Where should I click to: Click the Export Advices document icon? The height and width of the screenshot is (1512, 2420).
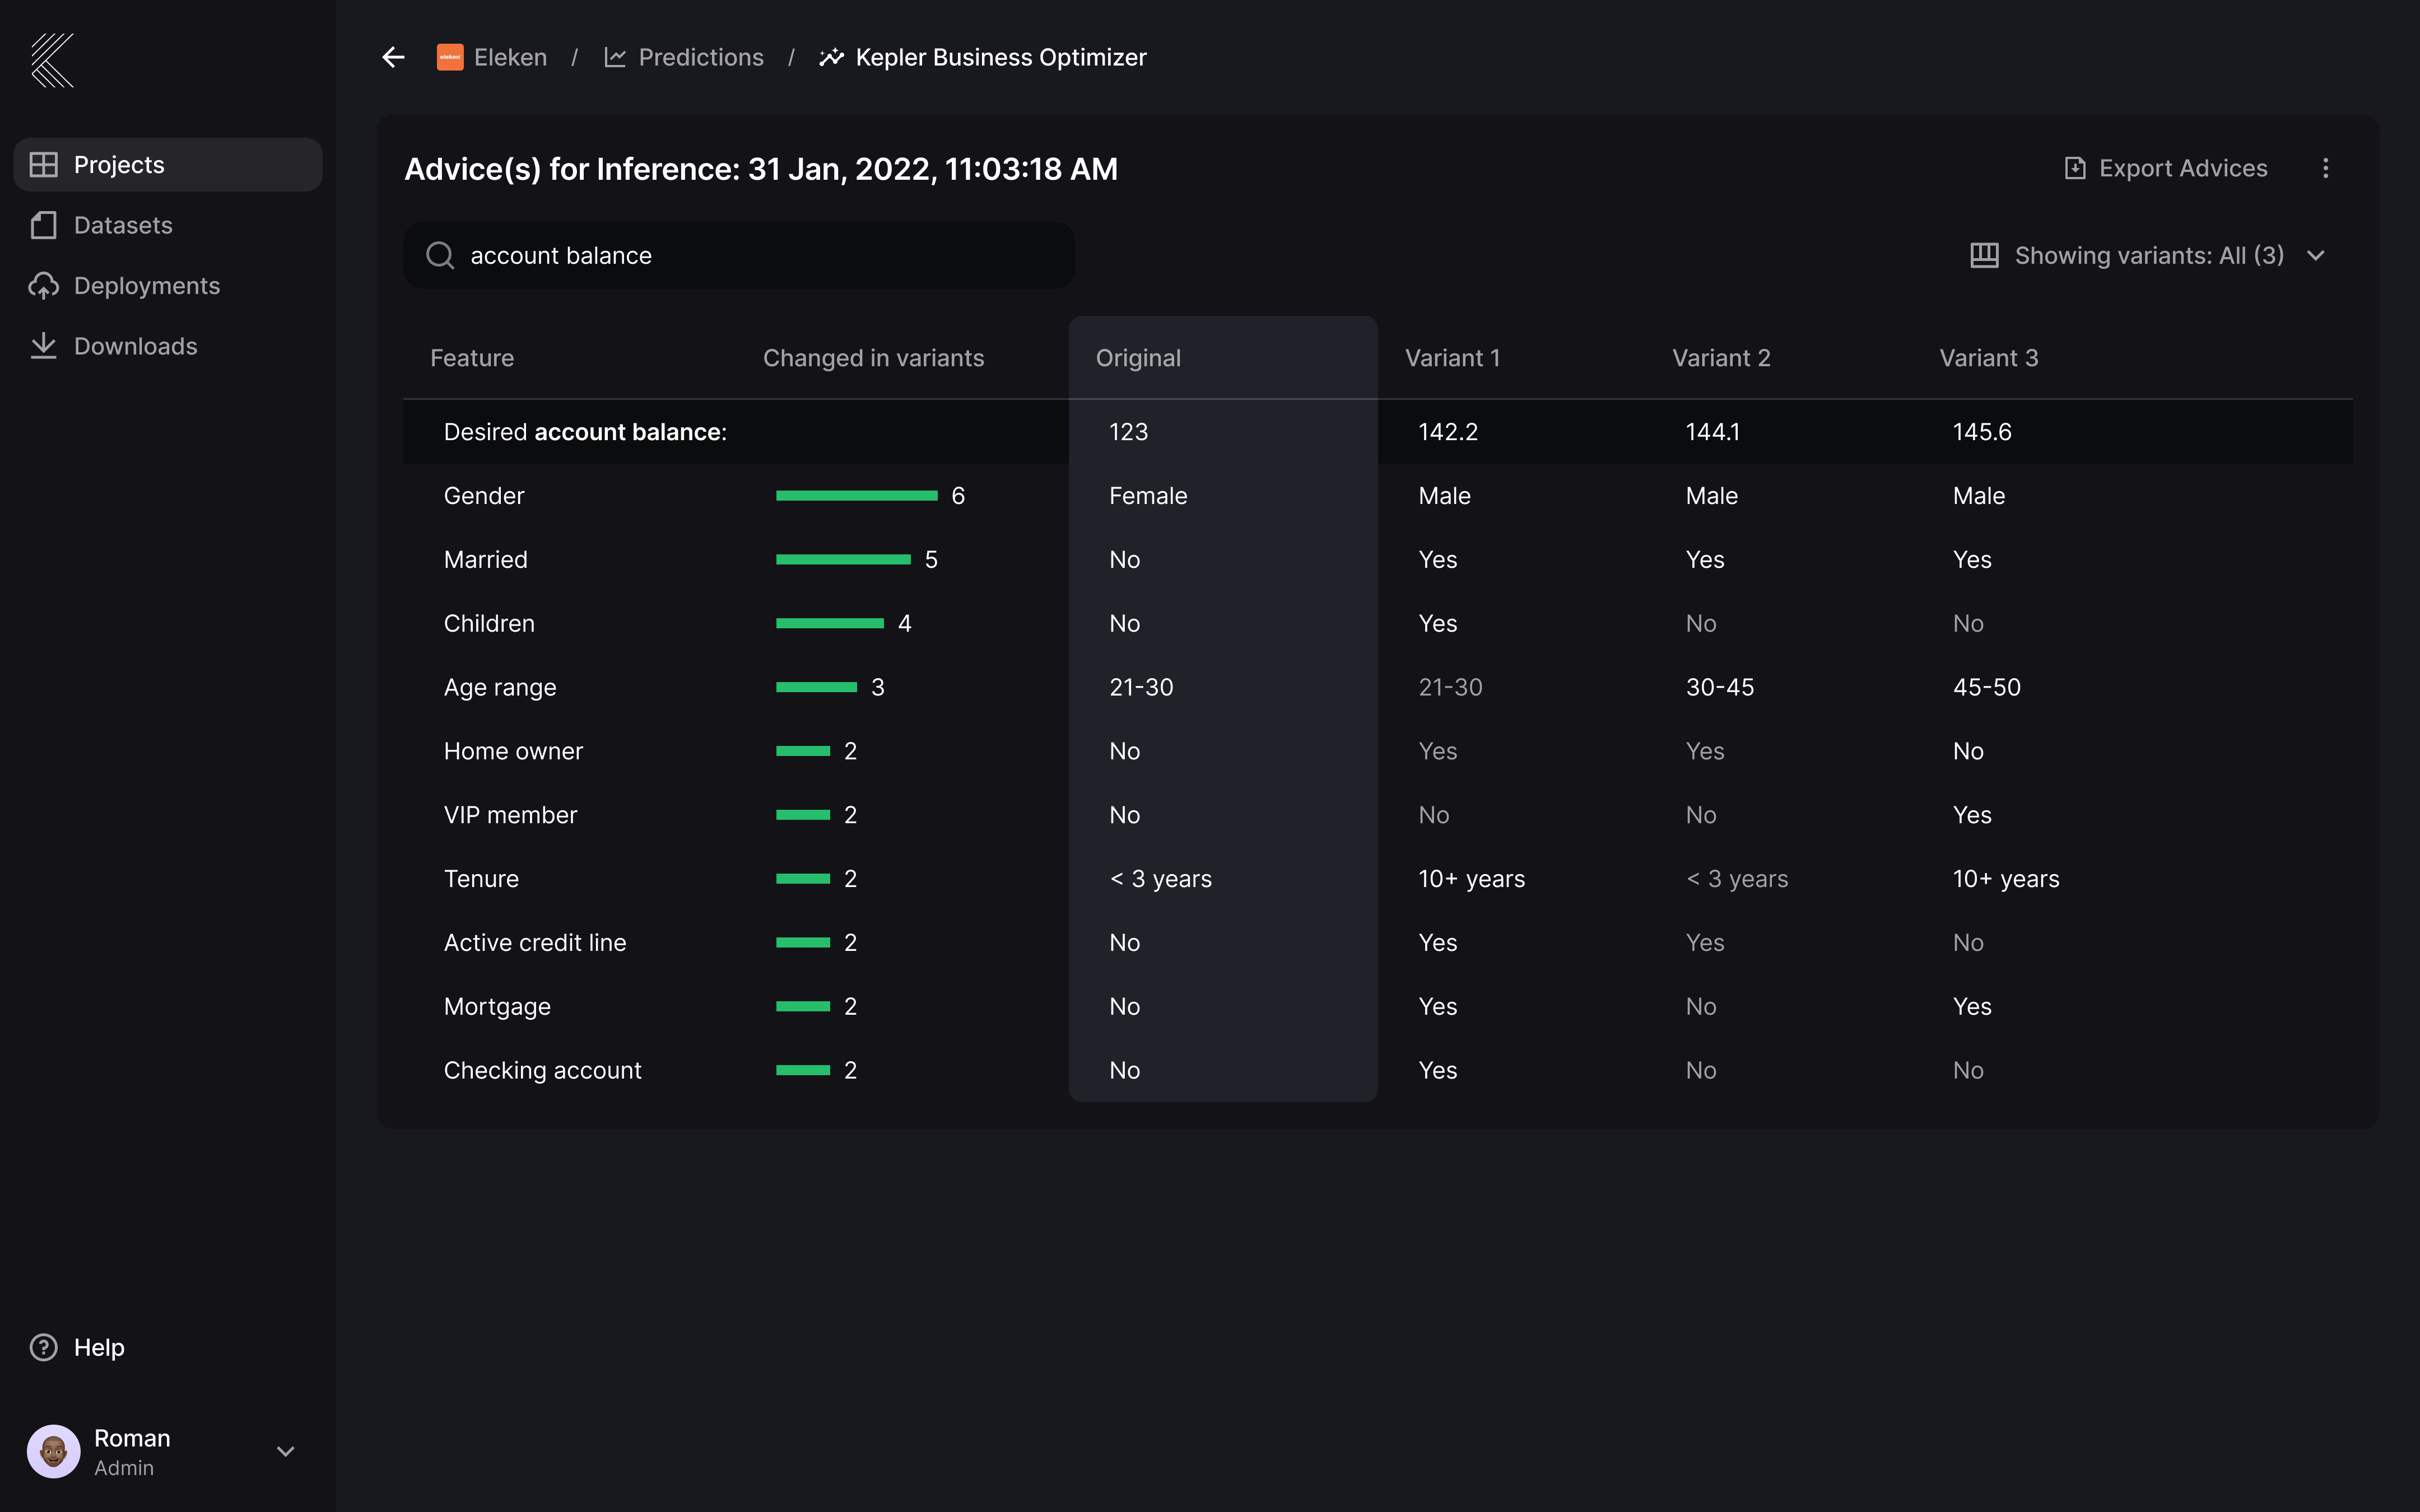pyautogui.click(x=2076, y=167)
